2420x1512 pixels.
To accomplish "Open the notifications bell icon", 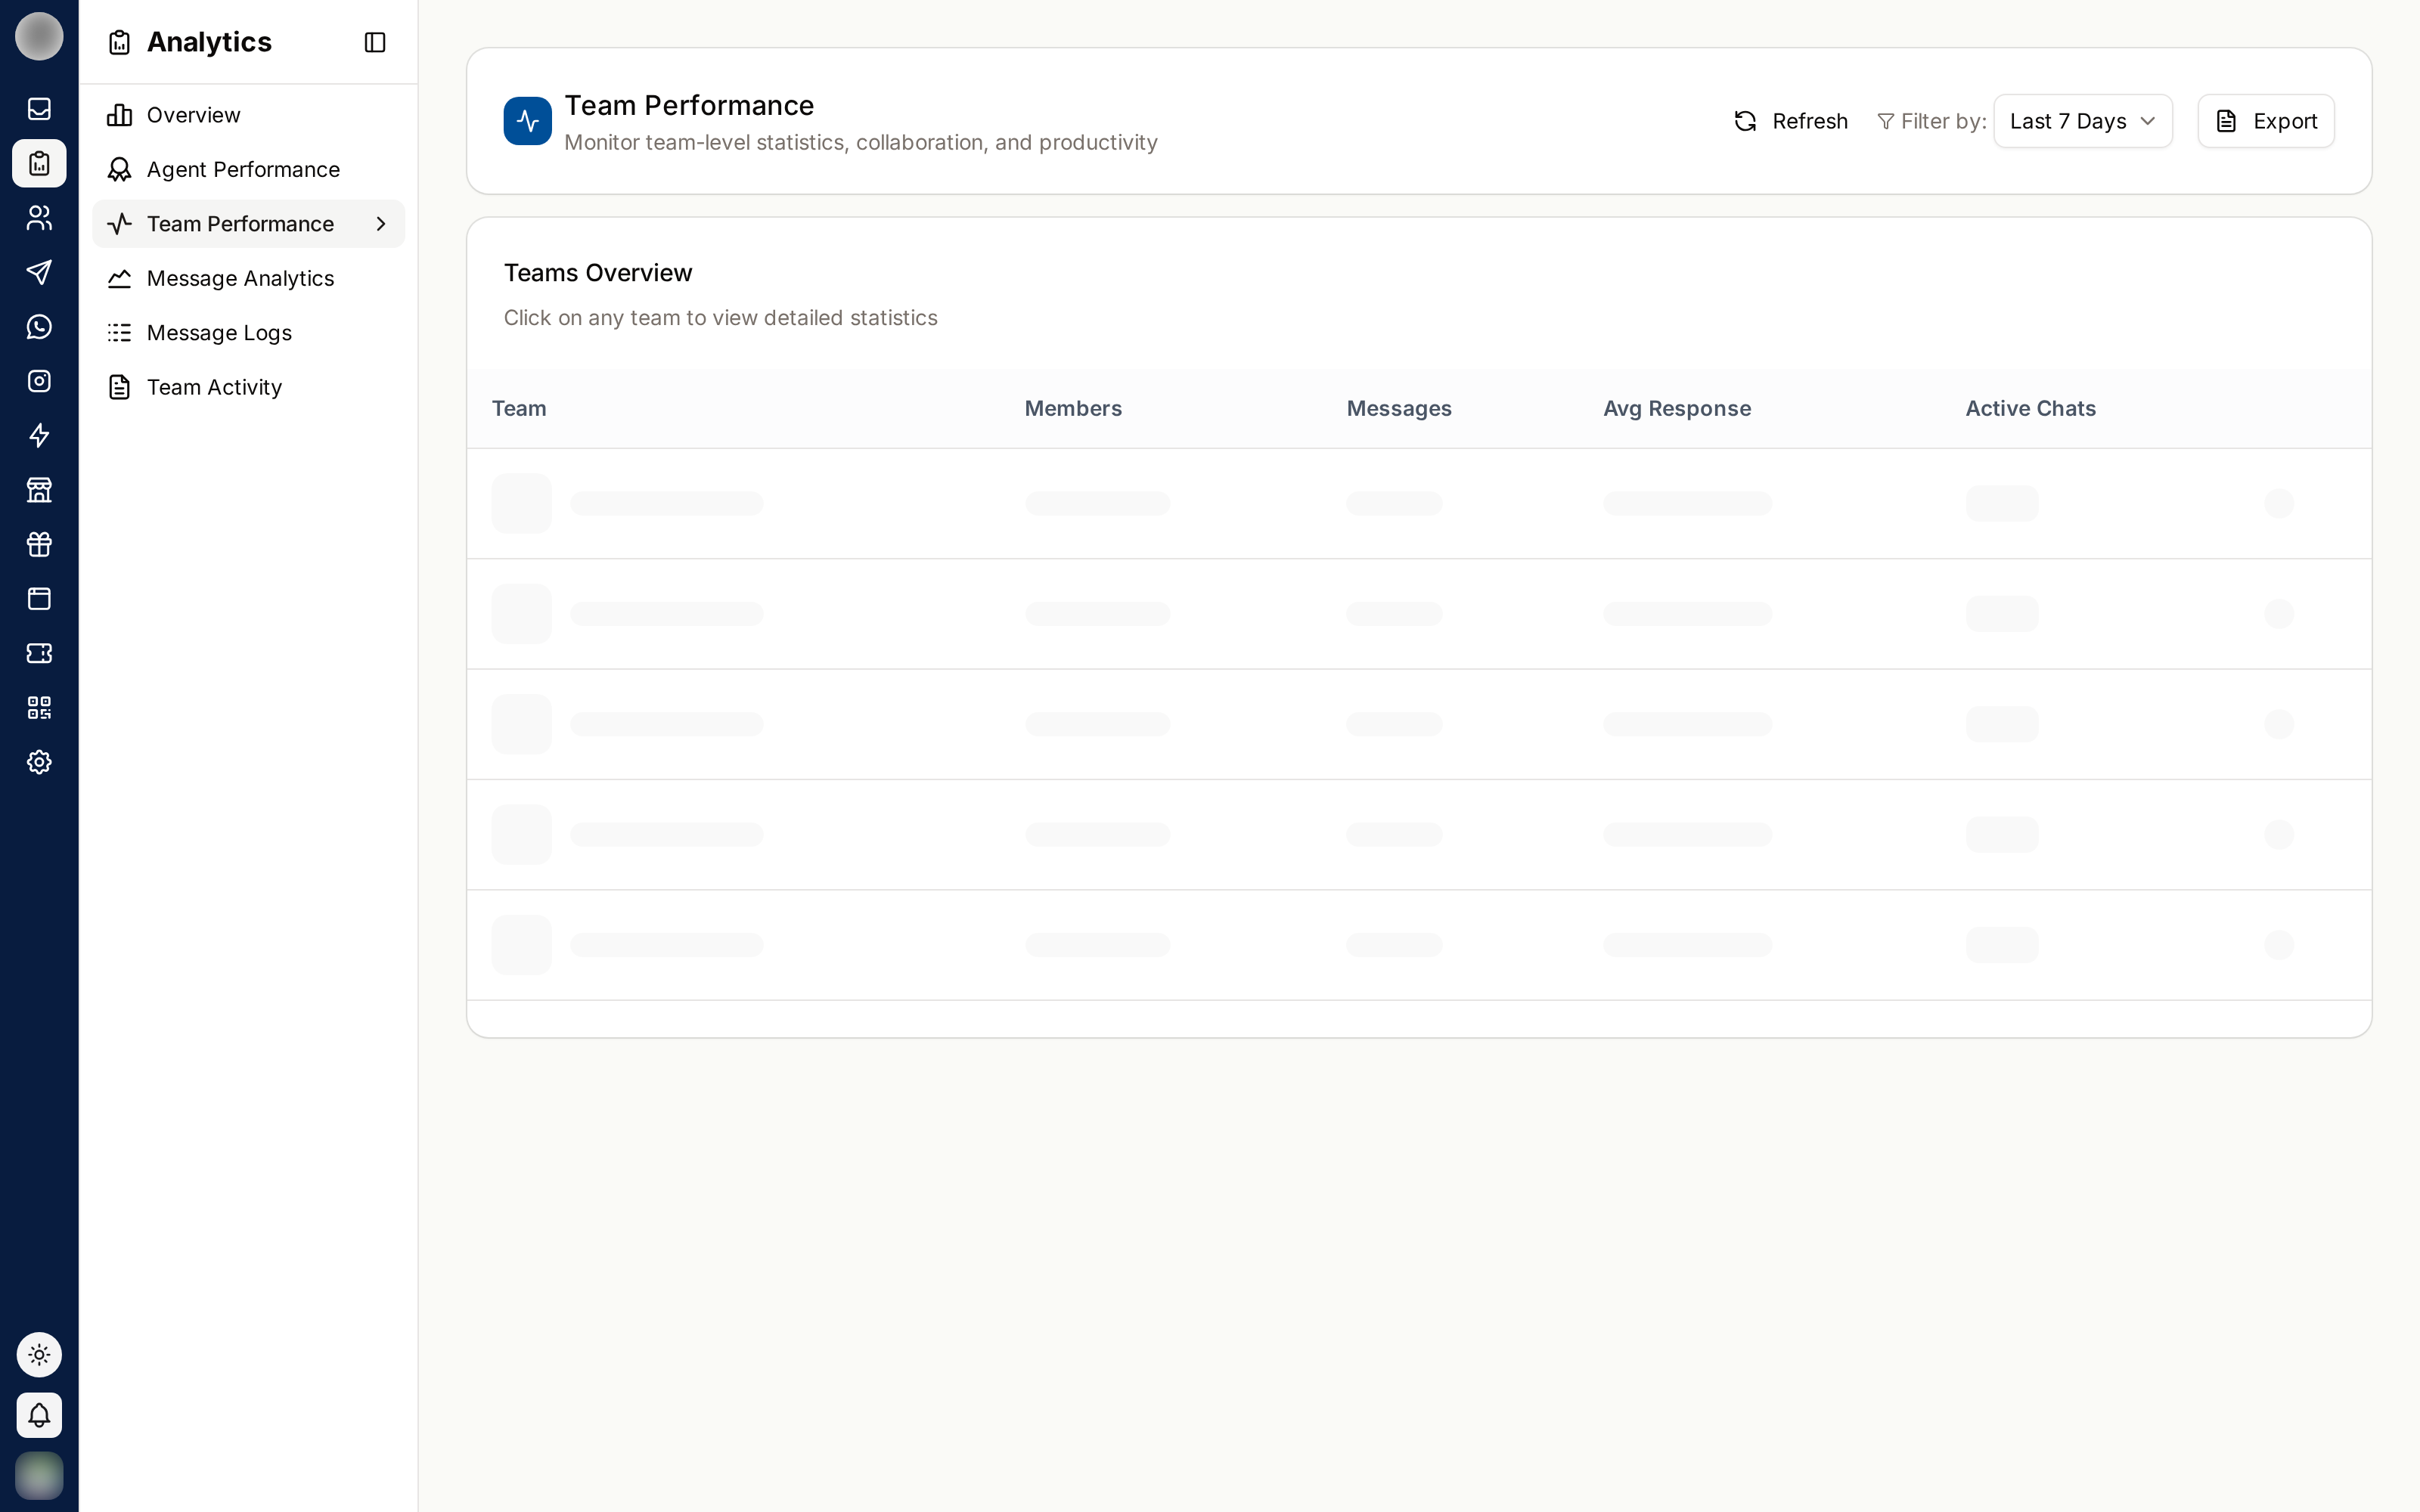I will [39, 1415].
